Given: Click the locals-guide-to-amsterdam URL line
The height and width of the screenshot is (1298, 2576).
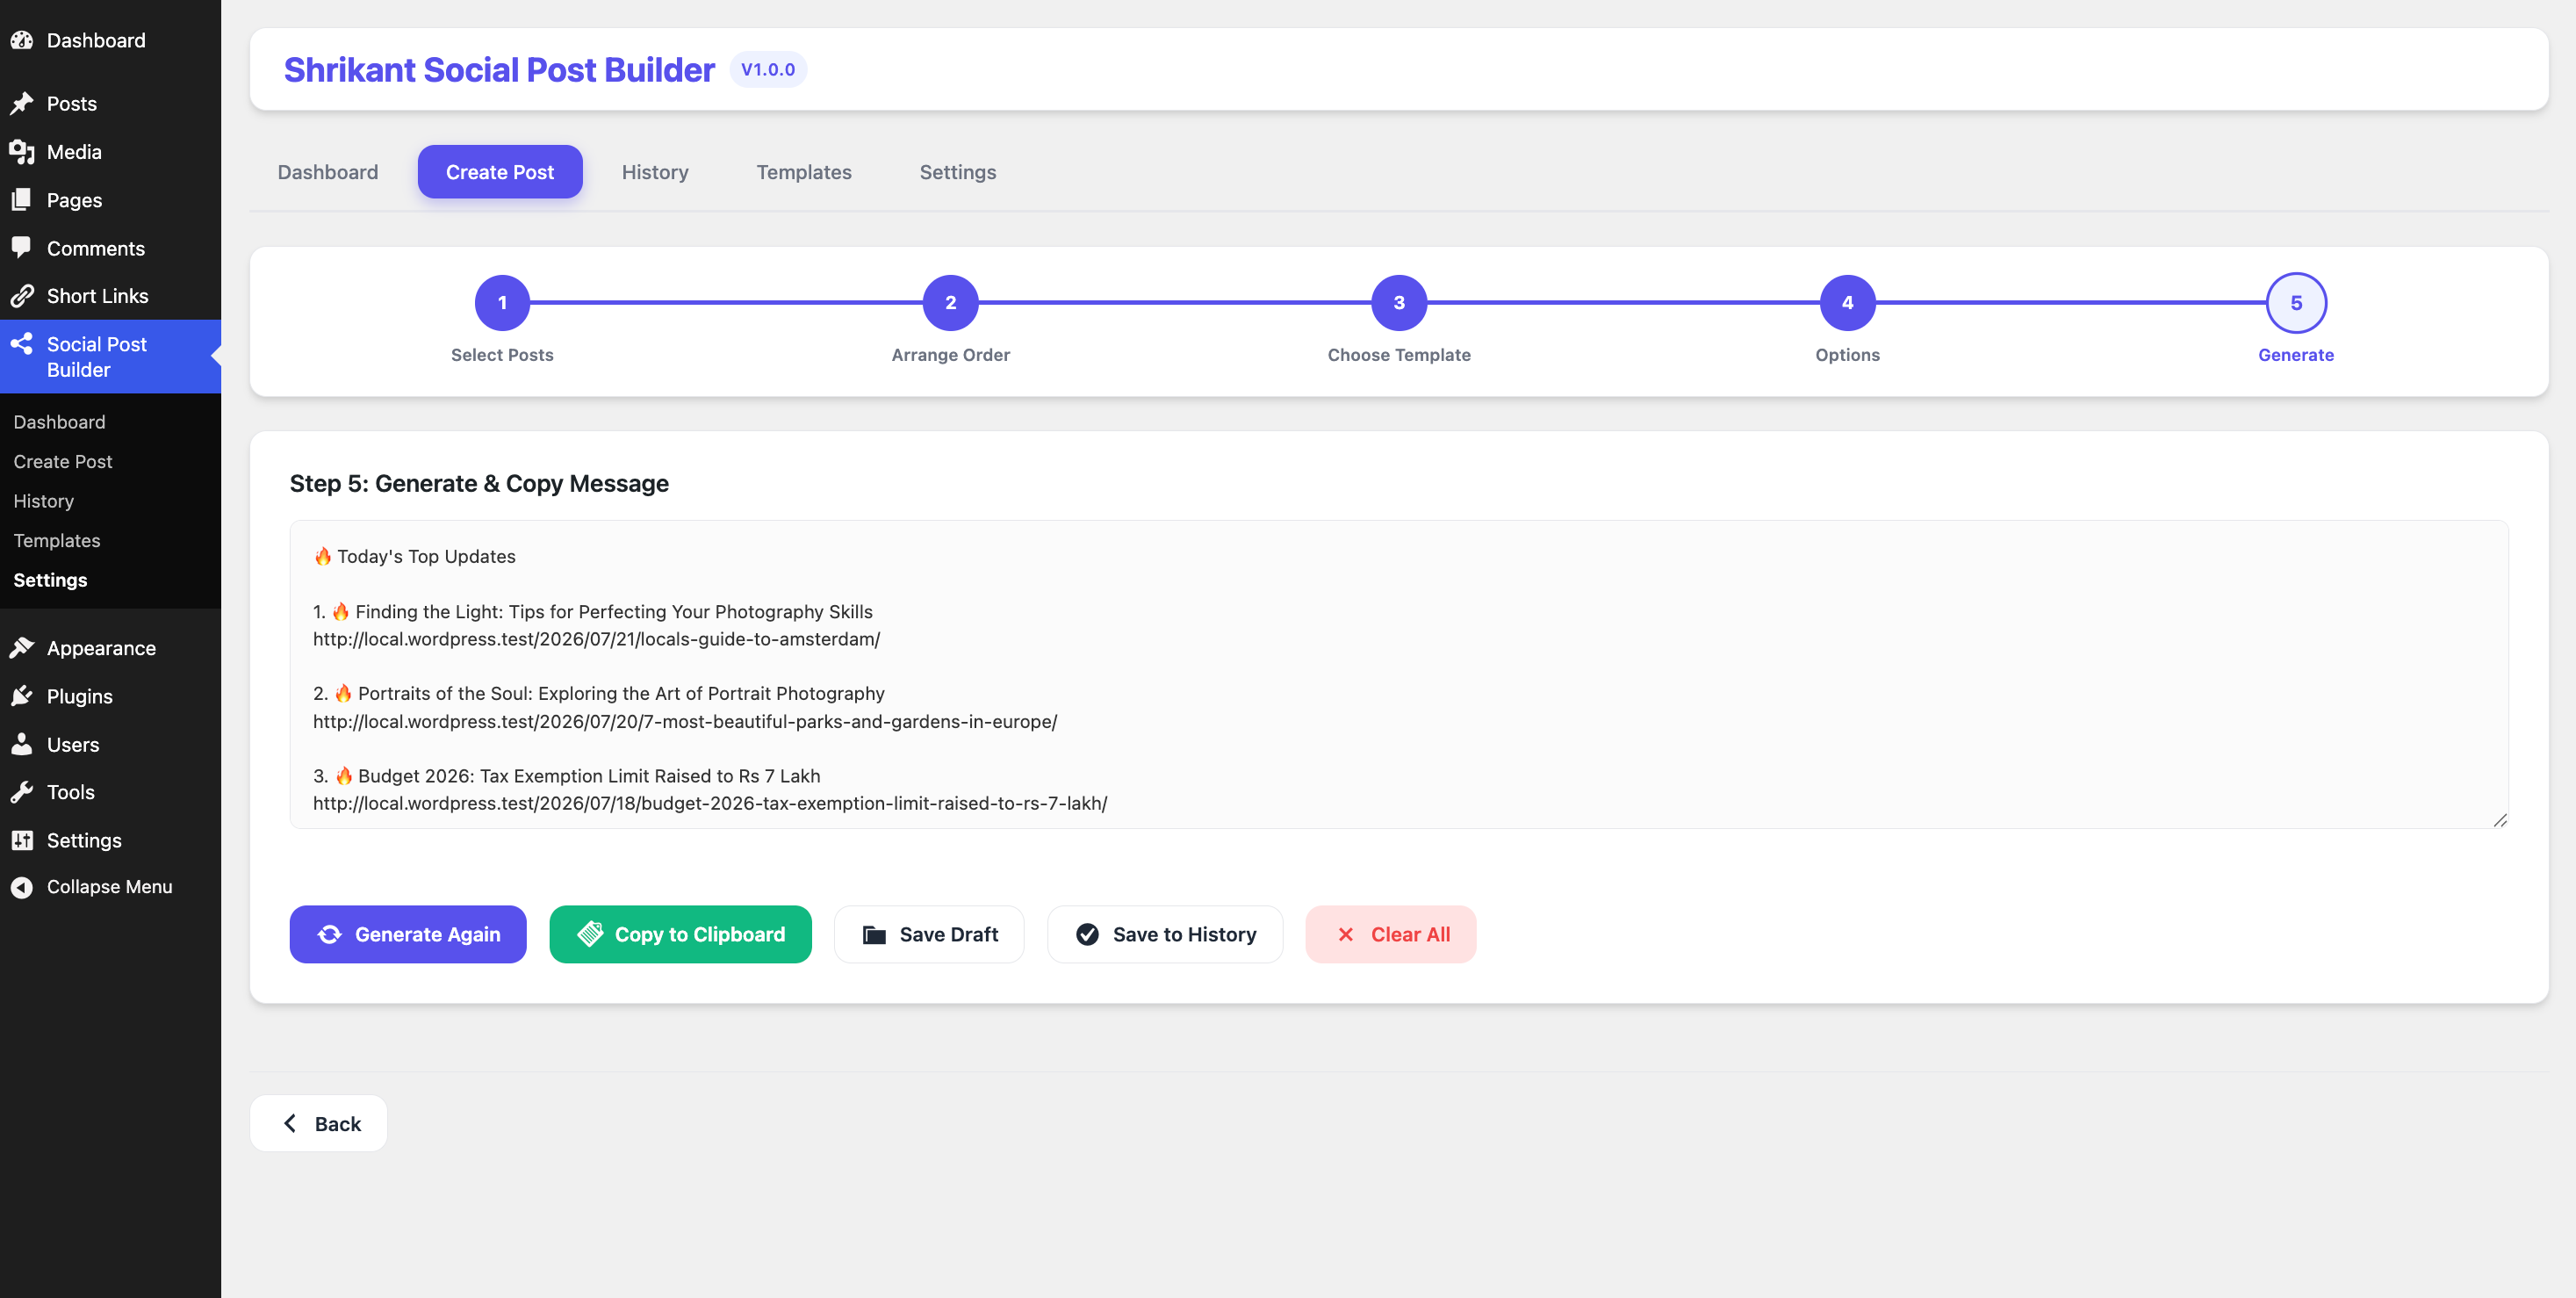Looking at the screenshot, I should pos(596,639).
